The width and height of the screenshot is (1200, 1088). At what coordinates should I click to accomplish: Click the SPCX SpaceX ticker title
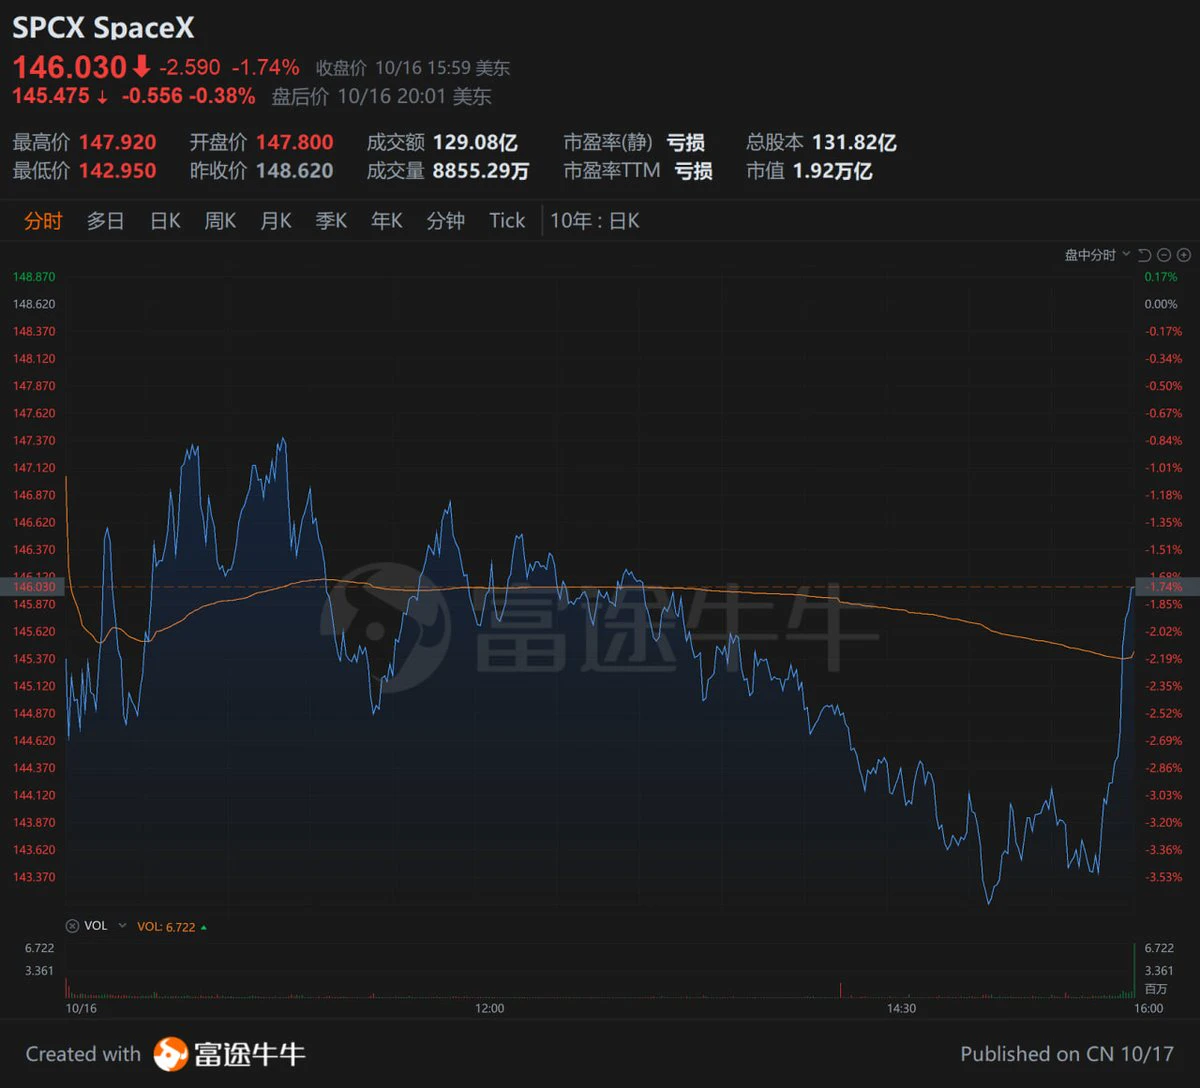click(103, 27)
